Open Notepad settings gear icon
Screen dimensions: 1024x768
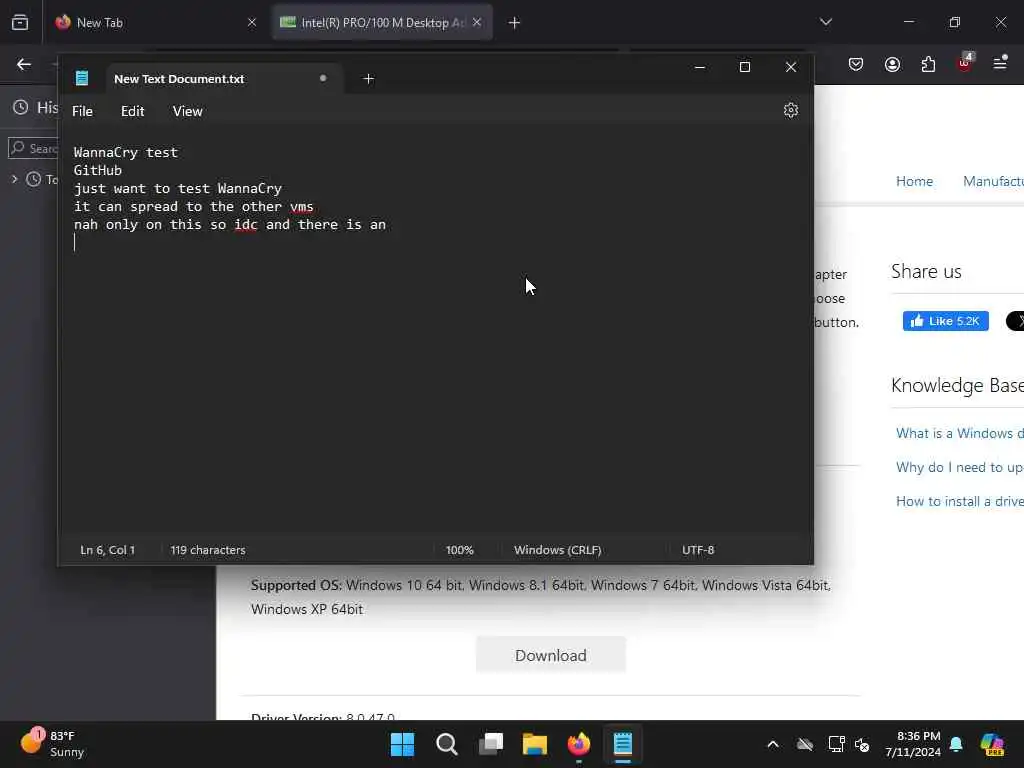tap(790, 110)
